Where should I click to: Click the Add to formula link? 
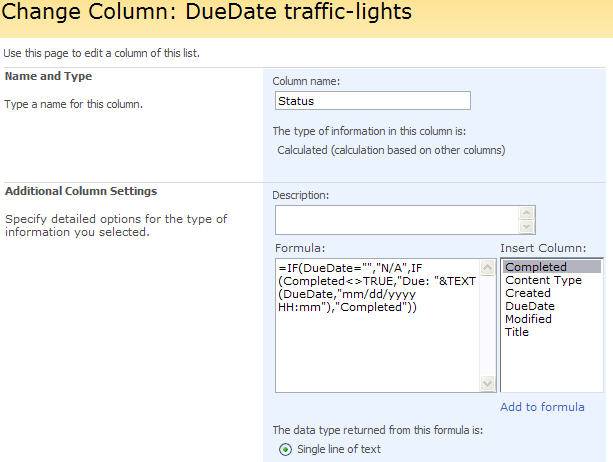coord(542,407)
